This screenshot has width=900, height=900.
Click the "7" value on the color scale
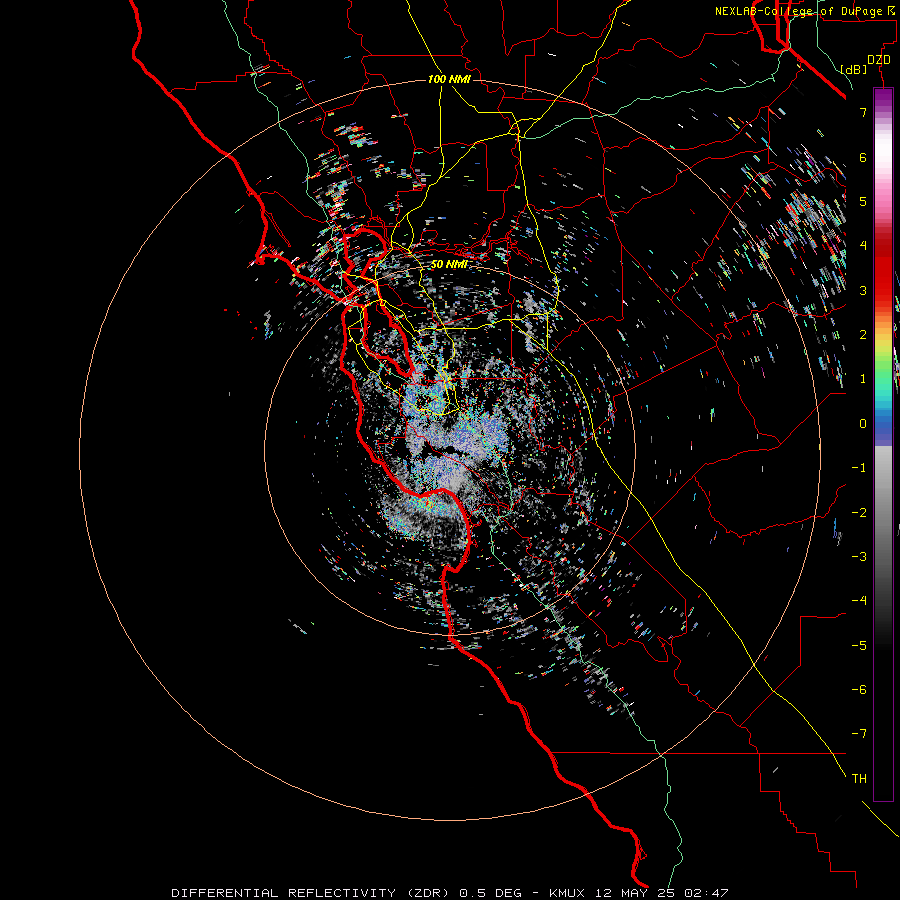863,112
